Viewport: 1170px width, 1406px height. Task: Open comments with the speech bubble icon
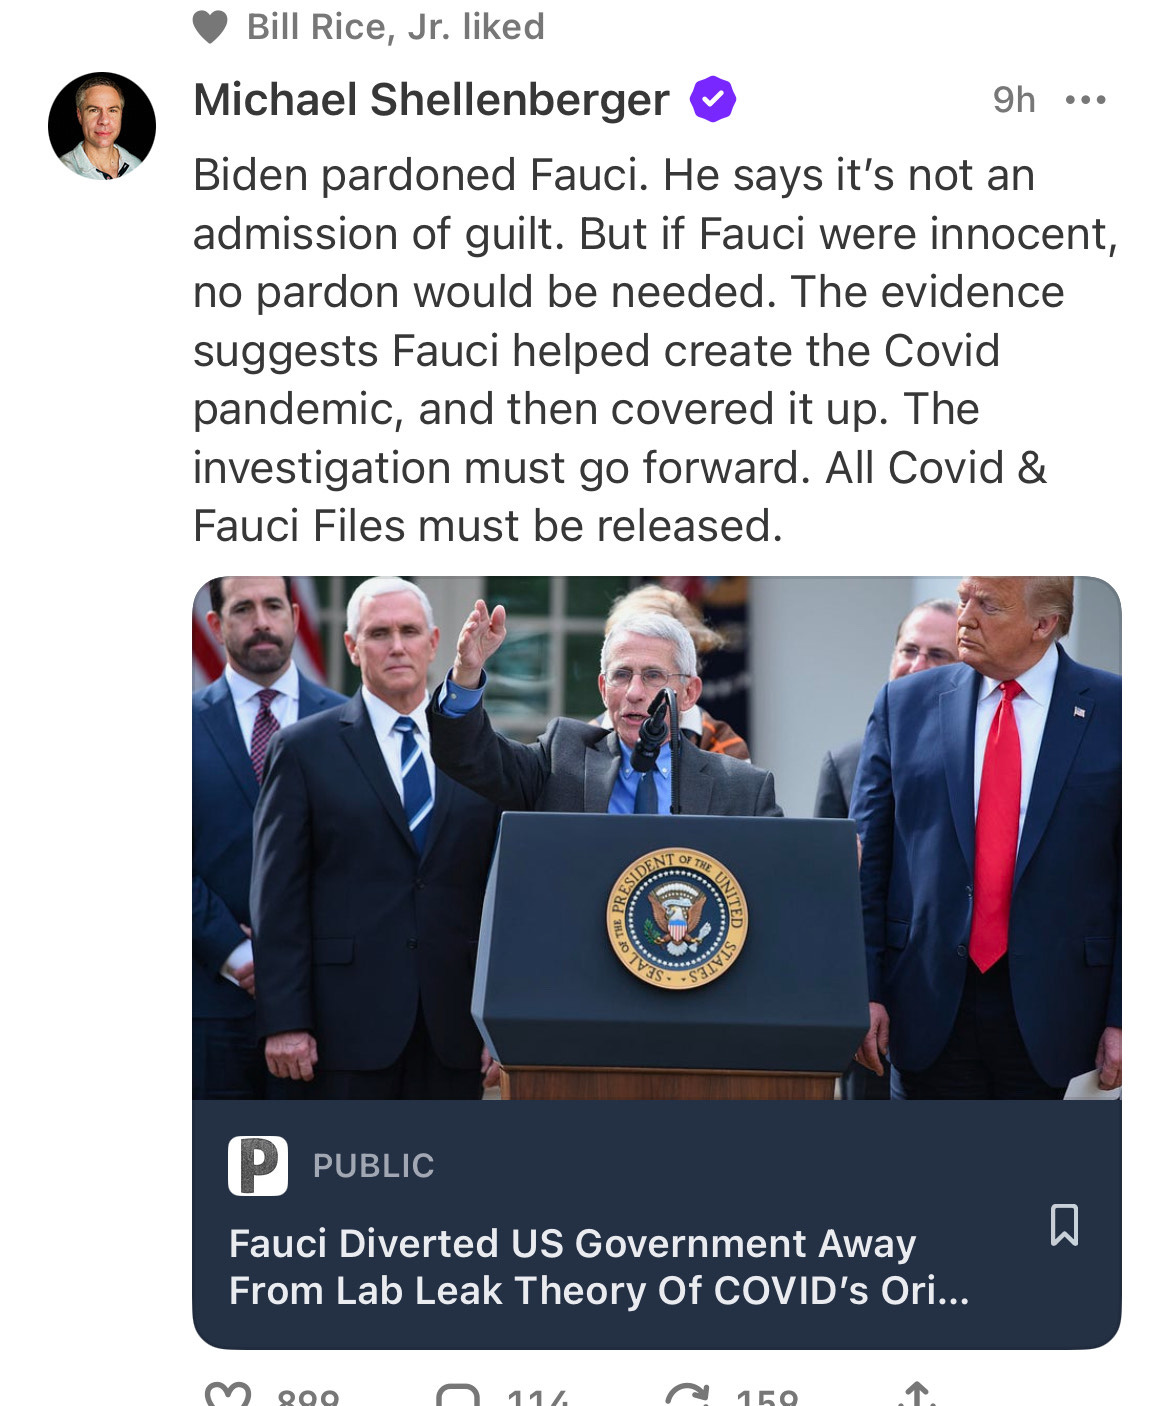[x=459, y=1395]
